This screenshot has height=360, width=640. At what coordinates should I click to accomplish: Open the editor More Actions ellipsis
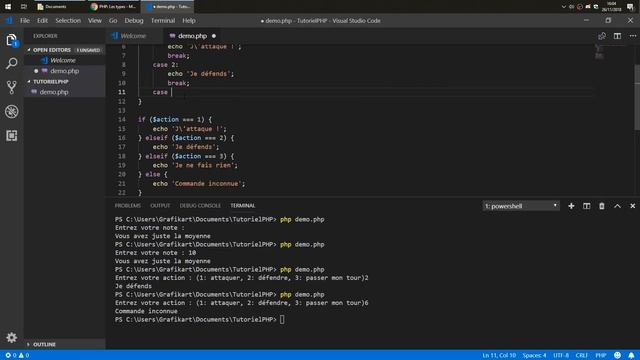pyautogui.click(x=633, y=36)
